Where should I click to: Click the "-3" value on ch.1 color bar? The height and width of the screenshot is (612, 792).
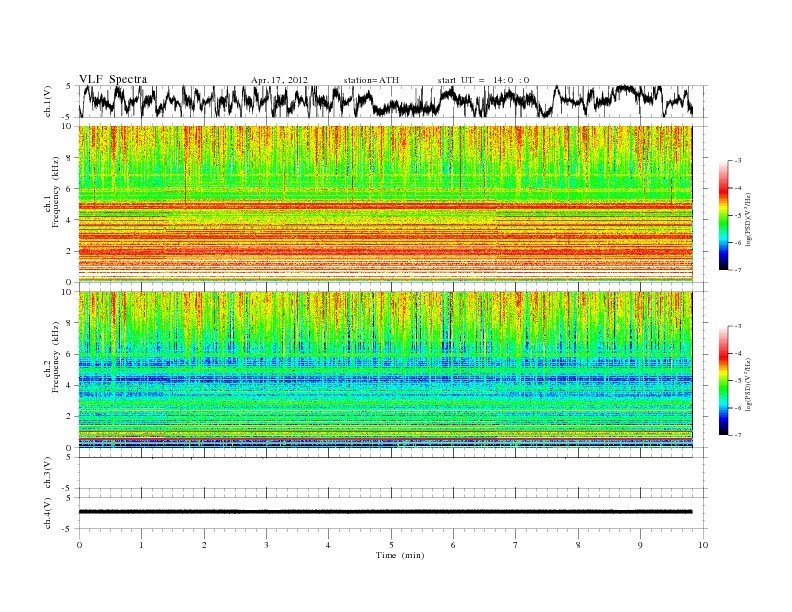click(x=737, y=161)
